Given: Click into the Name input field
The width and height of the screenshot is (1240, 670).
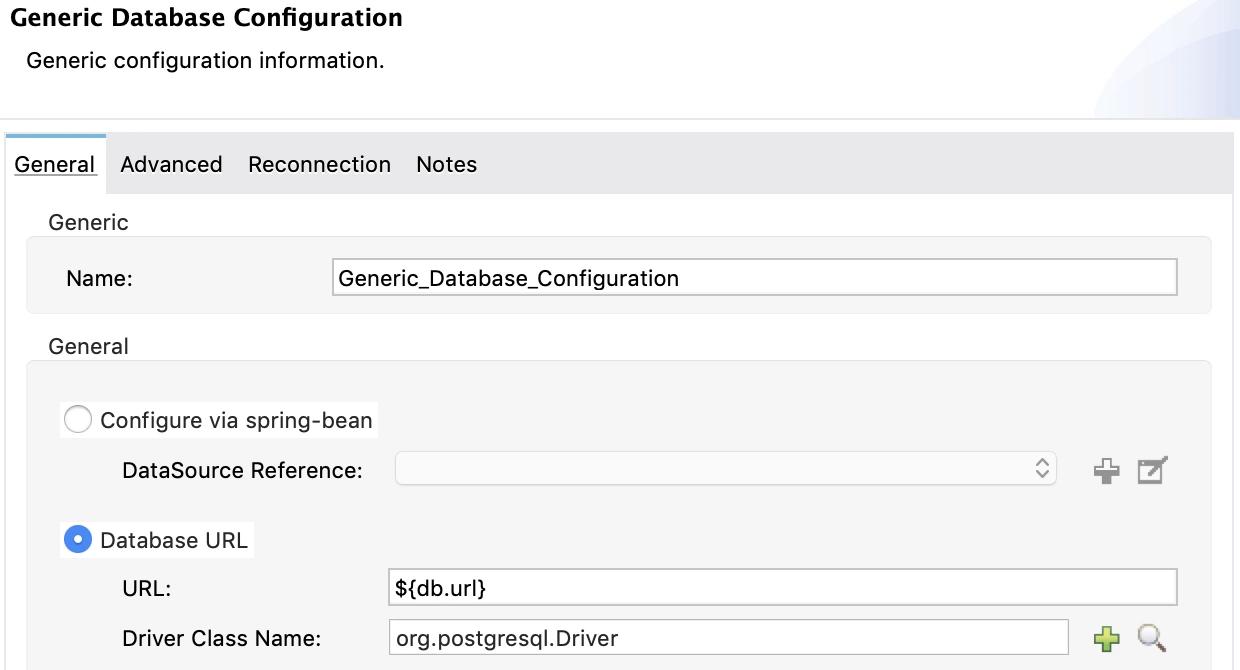Looking at the screenshot, I should (754, 278).
